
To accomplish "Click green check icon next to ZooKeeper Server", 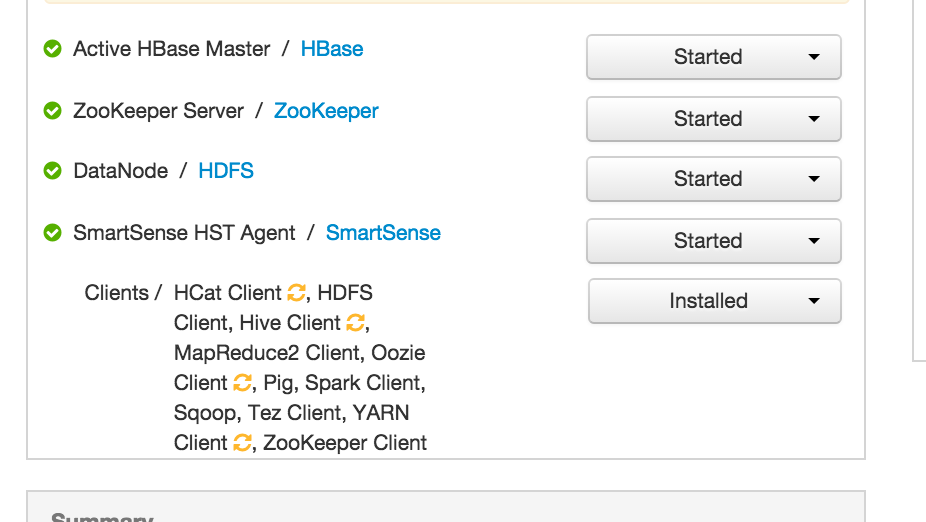I will (x=53, y=111).
